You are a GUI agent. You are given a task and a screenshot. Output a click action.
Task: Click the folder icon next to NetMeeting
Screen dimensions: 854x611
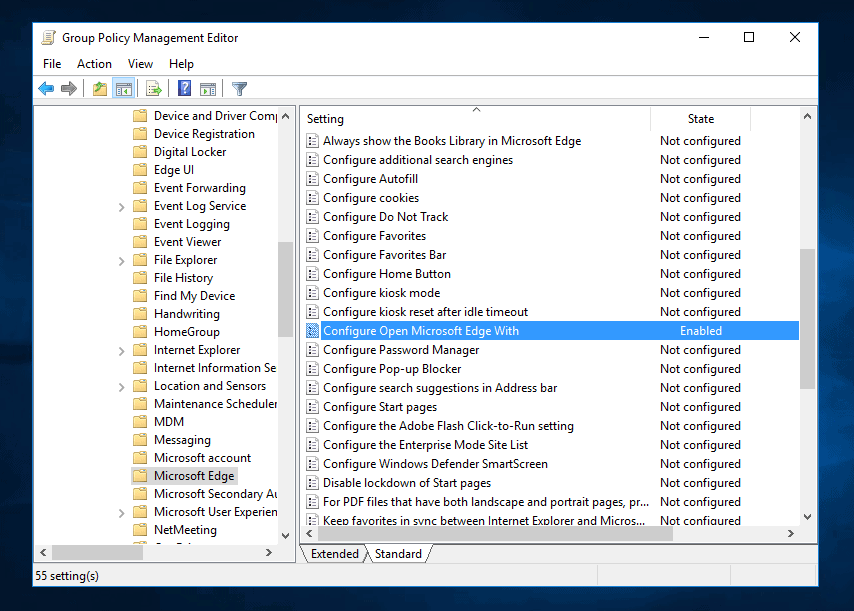[141, 529]
